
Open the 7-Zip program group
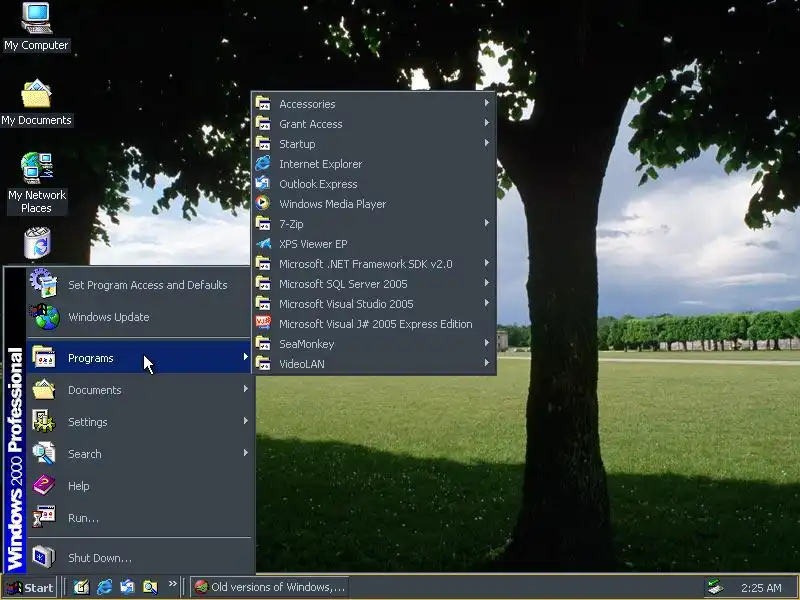tap(373, 223)
